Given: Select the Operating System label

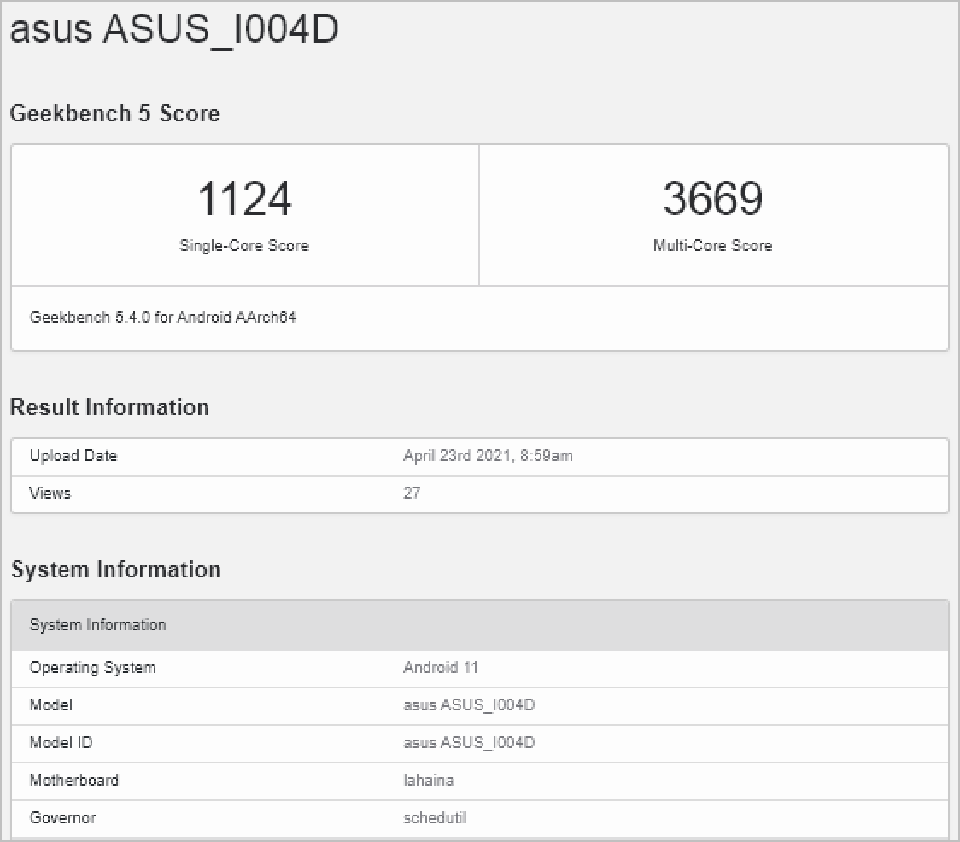Looking at the screenshot, I should pos(92,667).
